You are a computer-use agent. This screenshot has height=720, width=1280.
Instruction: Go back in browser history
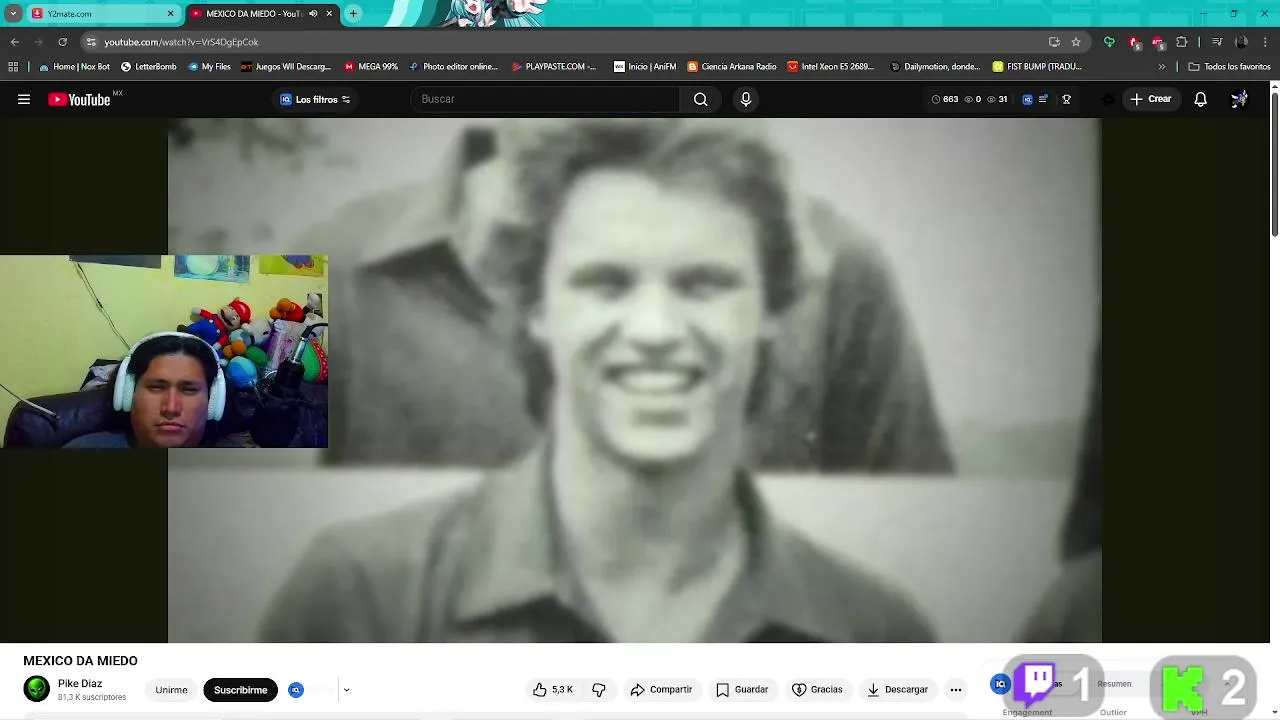(x=14, y=42)
